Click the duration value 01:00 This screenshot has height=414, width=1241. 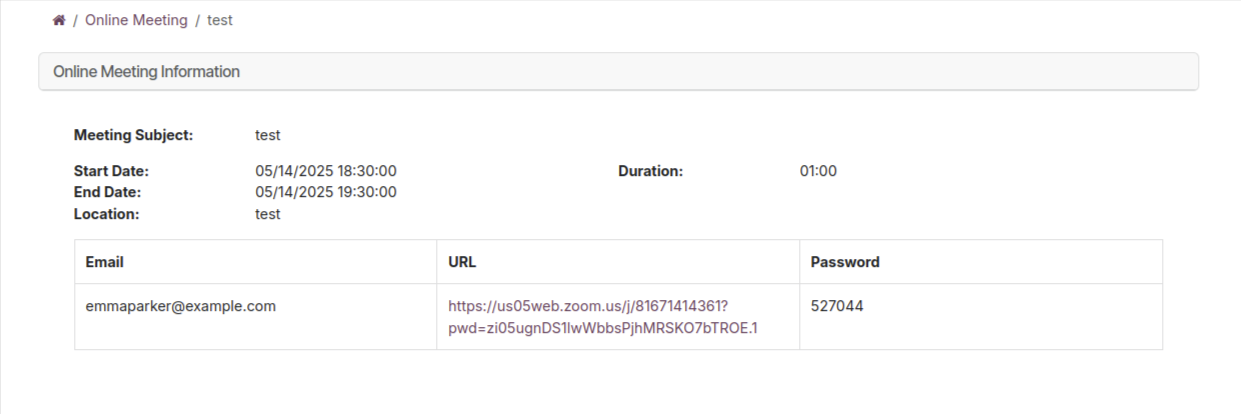(818, 171)
